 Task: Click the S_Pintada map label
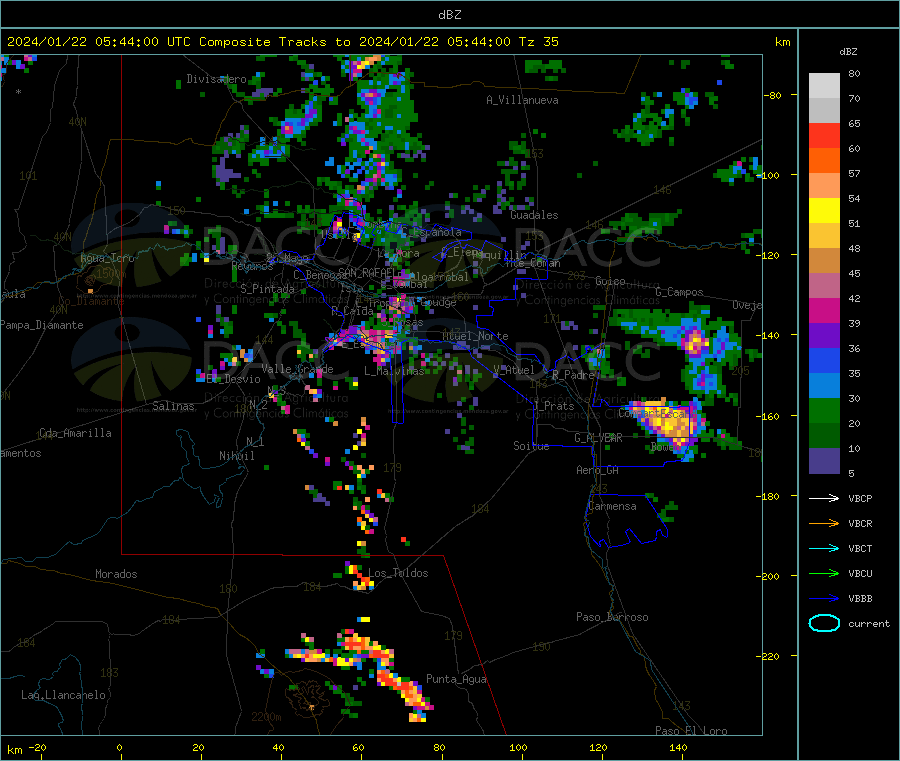coord(267,289)
